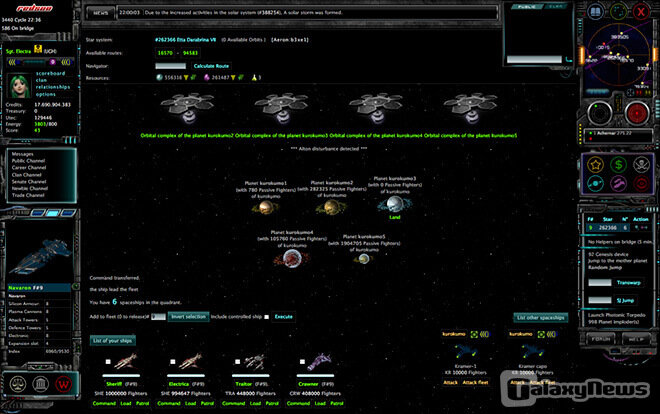
Task: Click orbital complex station of kurokumo5
Action: coord(471,108)
